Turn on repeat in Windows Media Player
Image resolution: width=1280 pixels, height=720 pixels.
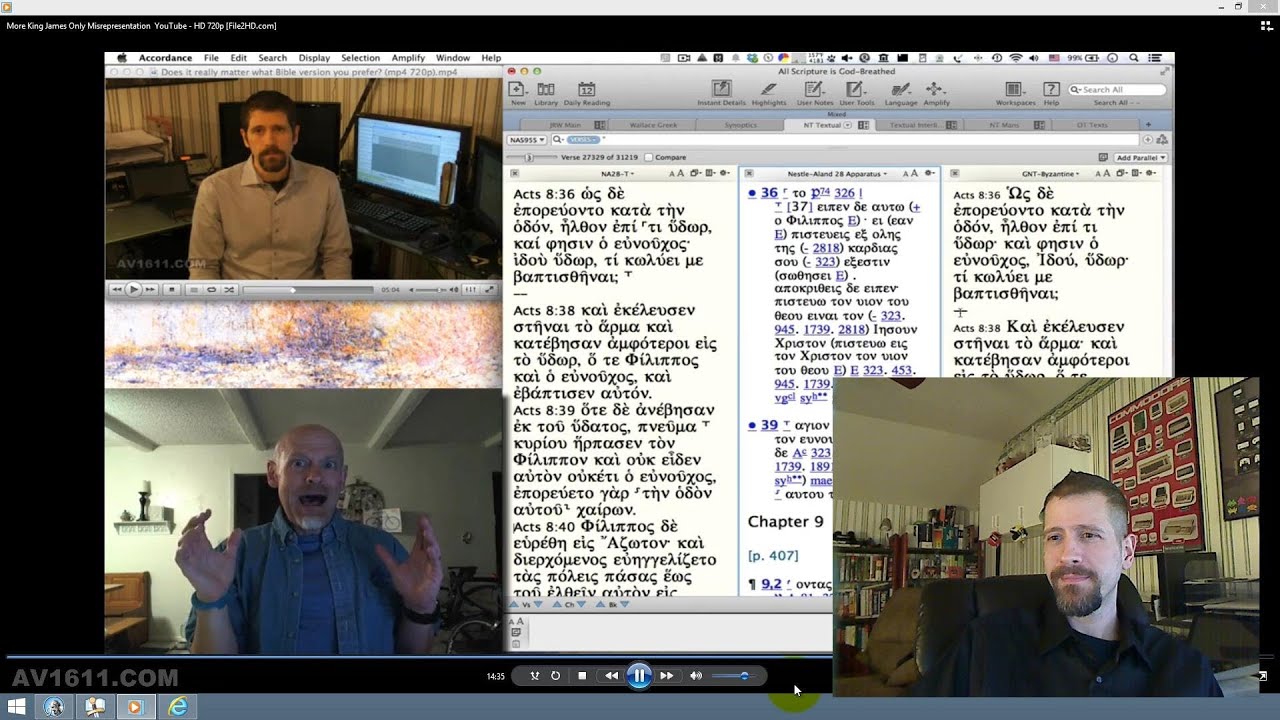[555, 676]
